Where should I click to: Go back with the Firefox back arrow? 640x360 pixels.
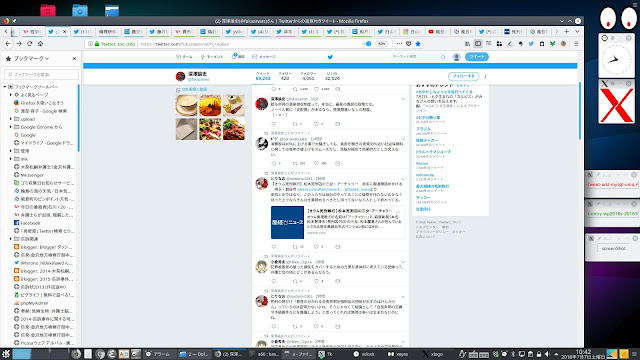tap(8, 44)
